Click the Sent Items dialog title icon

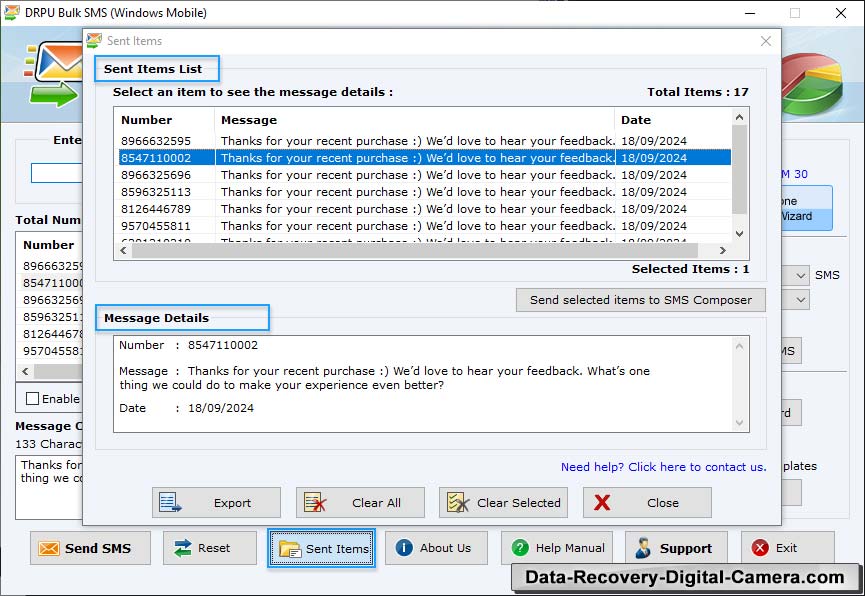pyautogui.click(x=94, y=40)
